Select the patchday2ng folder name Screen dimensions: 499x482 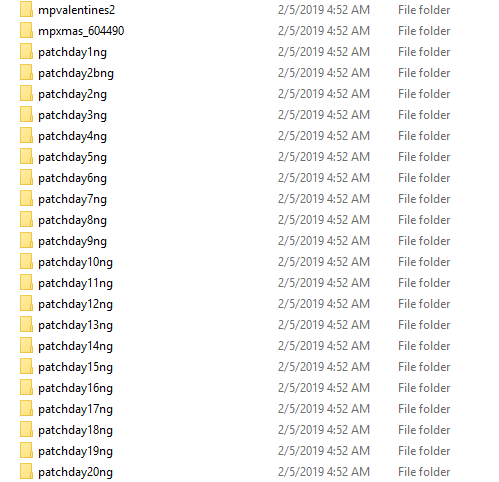tap(72, 94)
